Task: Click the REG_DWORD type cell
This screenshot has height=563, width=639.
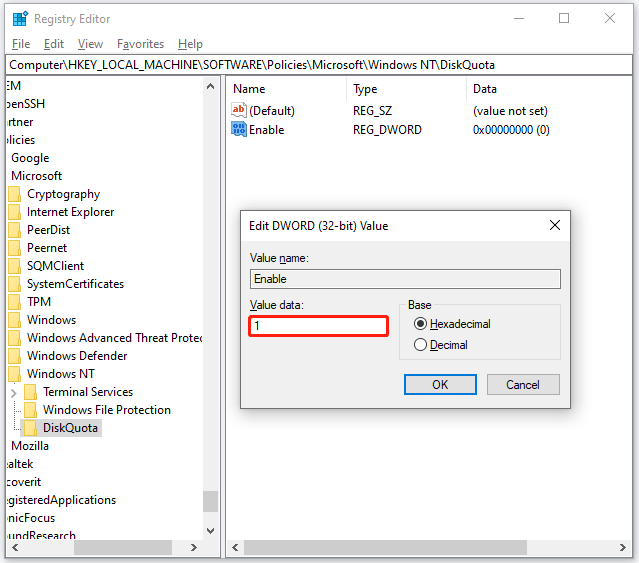Action: click(x=387, y=130)
